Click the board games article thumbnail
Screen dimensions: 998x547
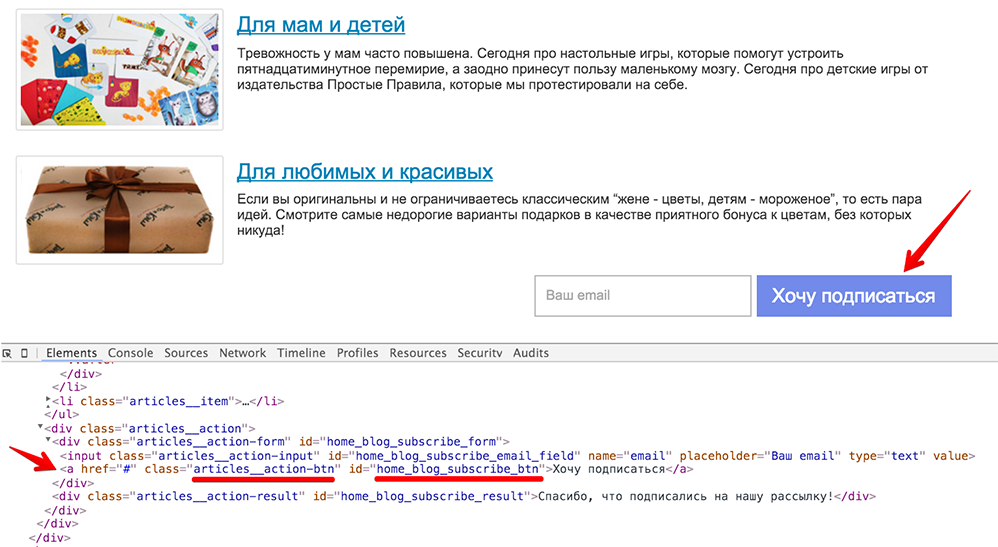point(120,69)
